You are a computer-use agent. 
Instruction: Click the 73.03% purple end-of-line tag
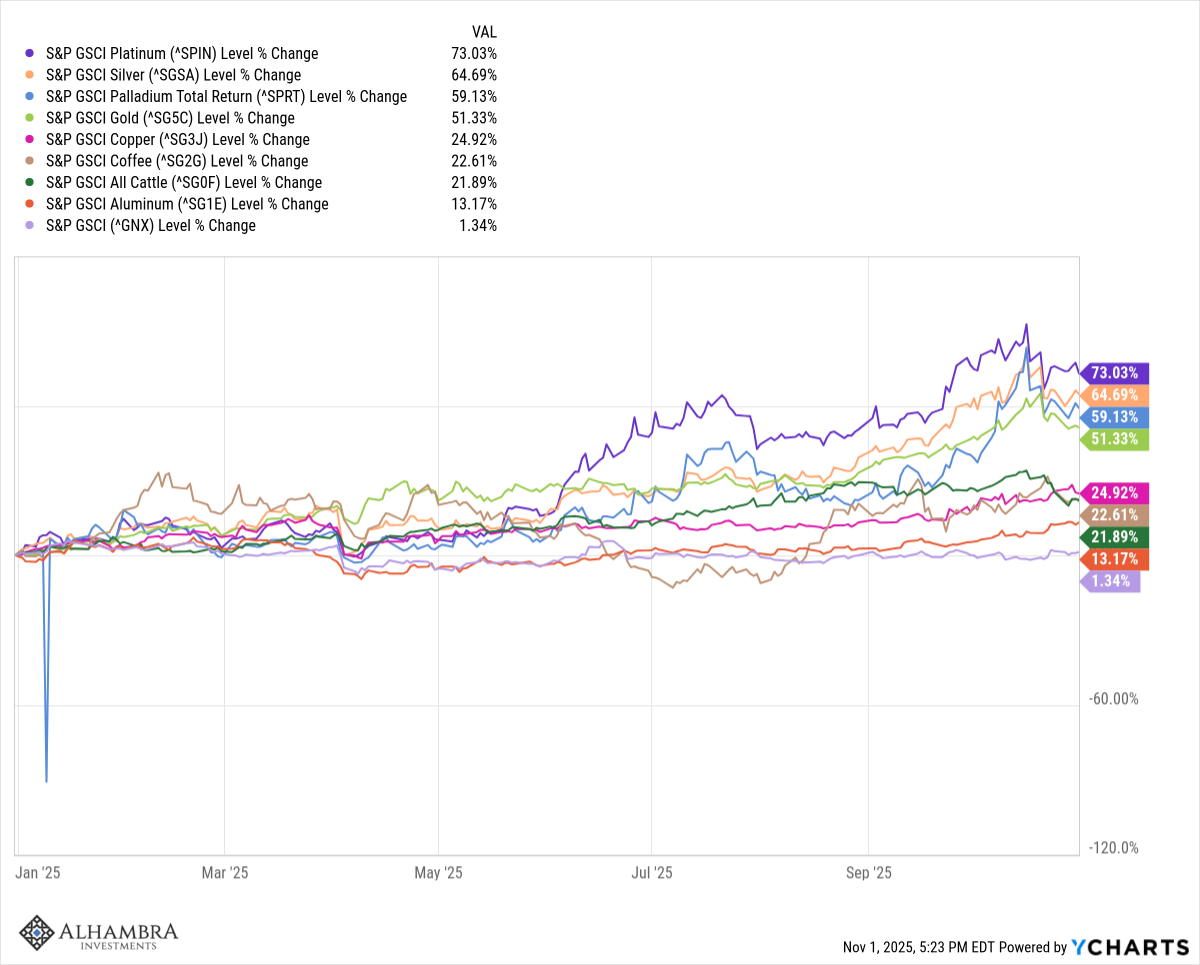tap(1116, 373)
